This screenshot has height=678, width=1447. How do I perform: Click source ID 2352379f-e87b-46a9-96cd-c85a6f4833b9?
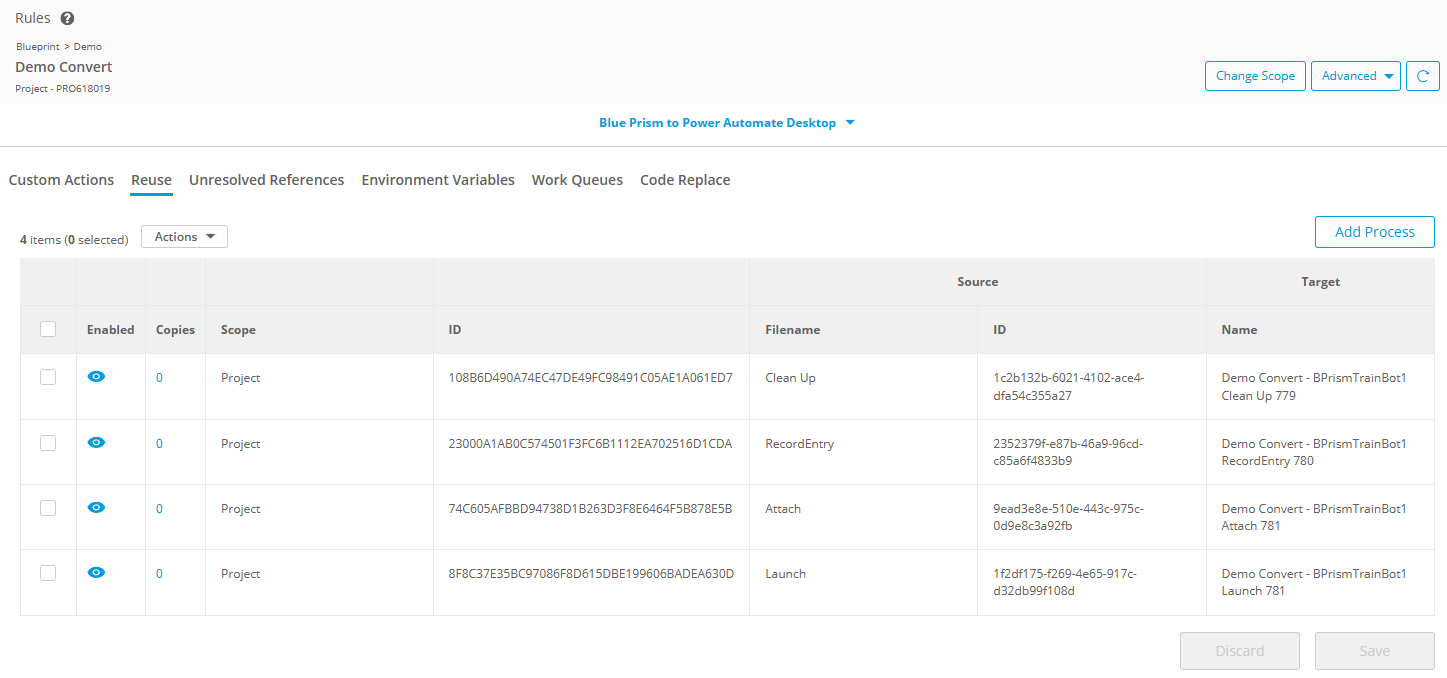pyautogui.click(x=1068, y=452)
